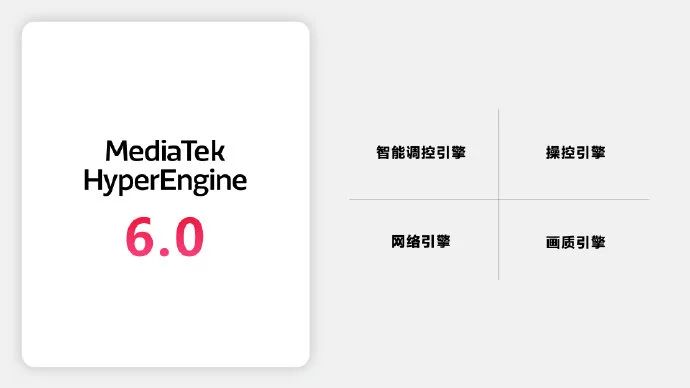The width and height of the screenshot is (690, 388).
Task: Click the red digit 0
Action: (x=189, y=237)
